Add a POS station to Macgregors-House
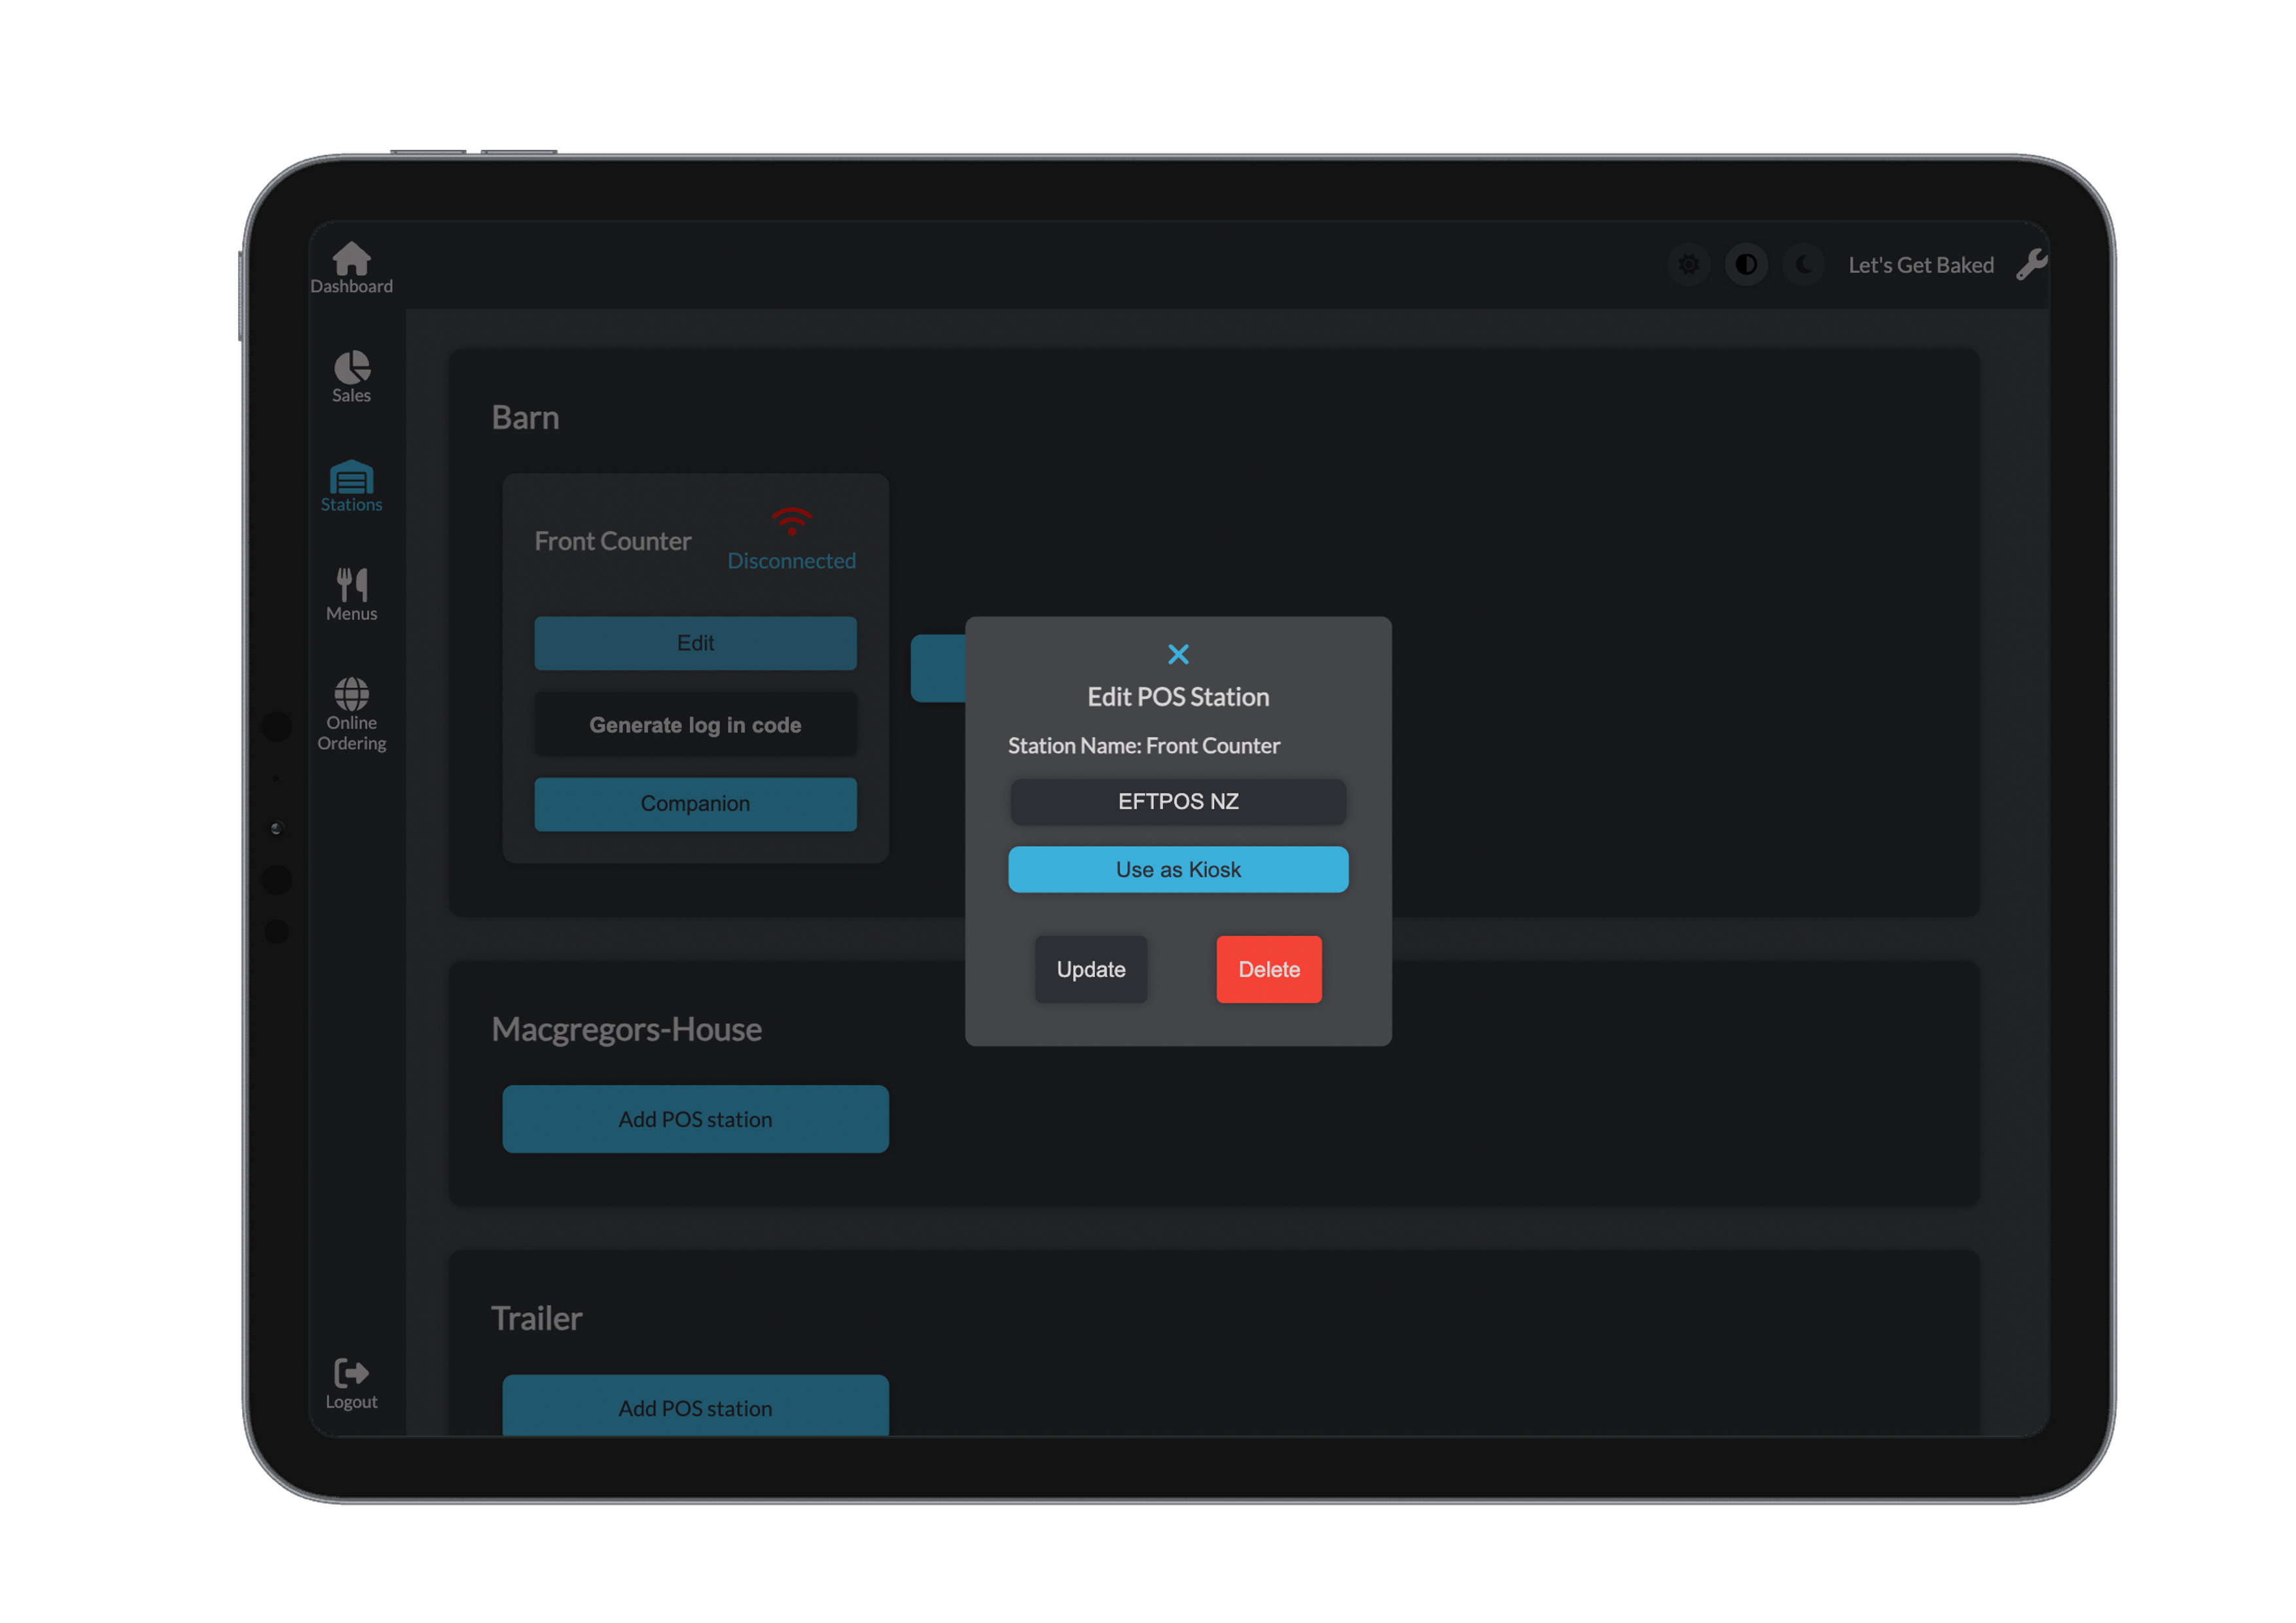 695,1118
